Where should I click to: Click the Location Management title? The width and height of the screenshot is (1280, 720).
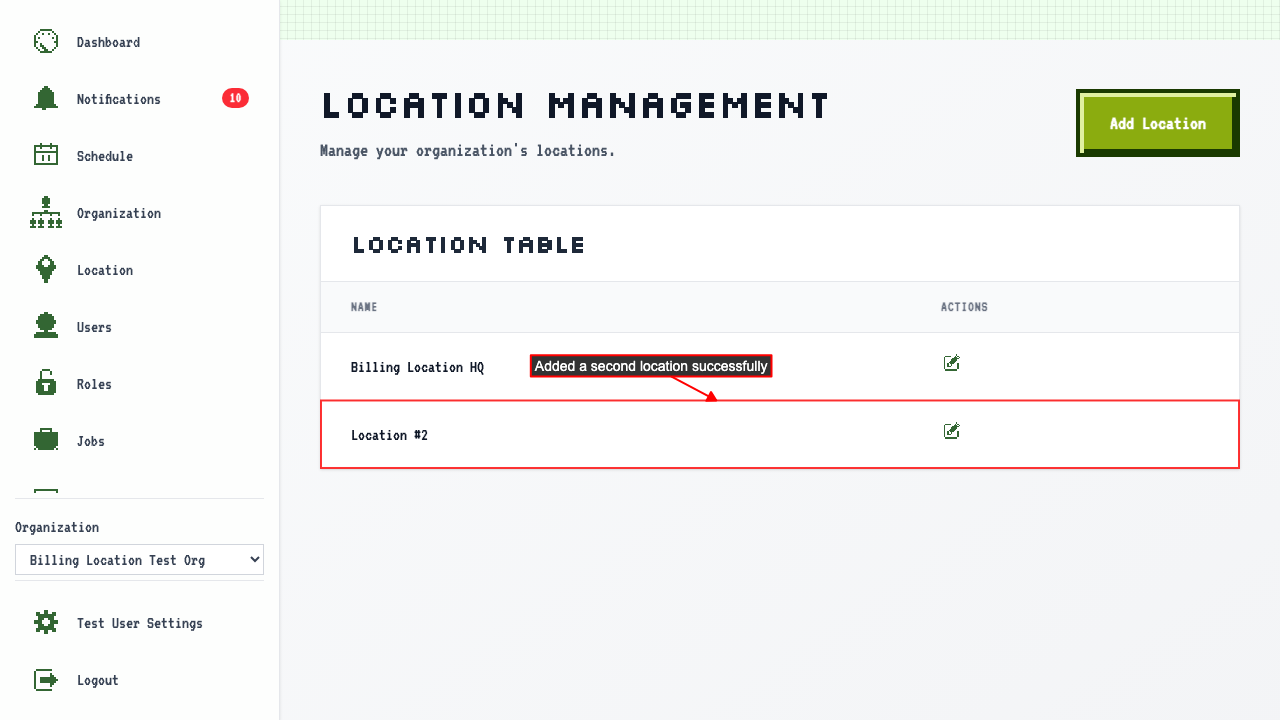click(x=575, y=105)
